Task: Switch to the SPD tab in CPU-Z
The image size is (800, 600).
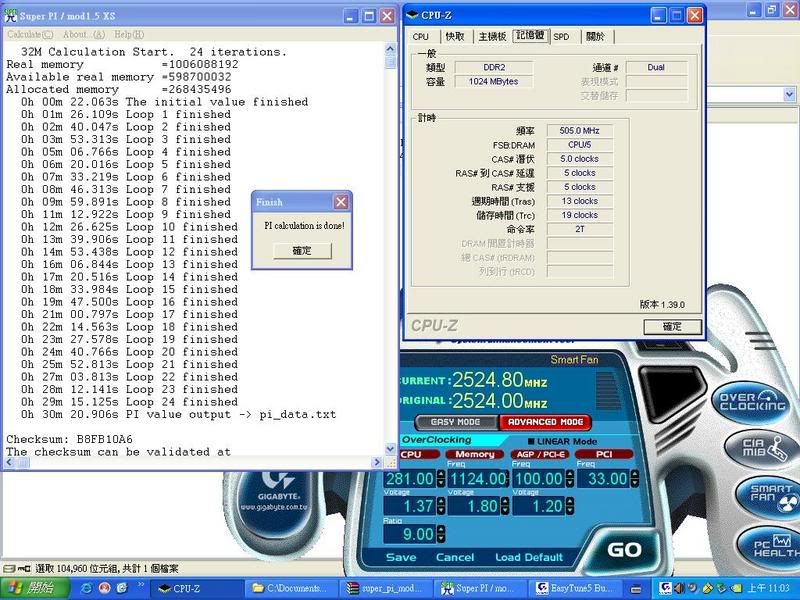Action: (561, 37)
